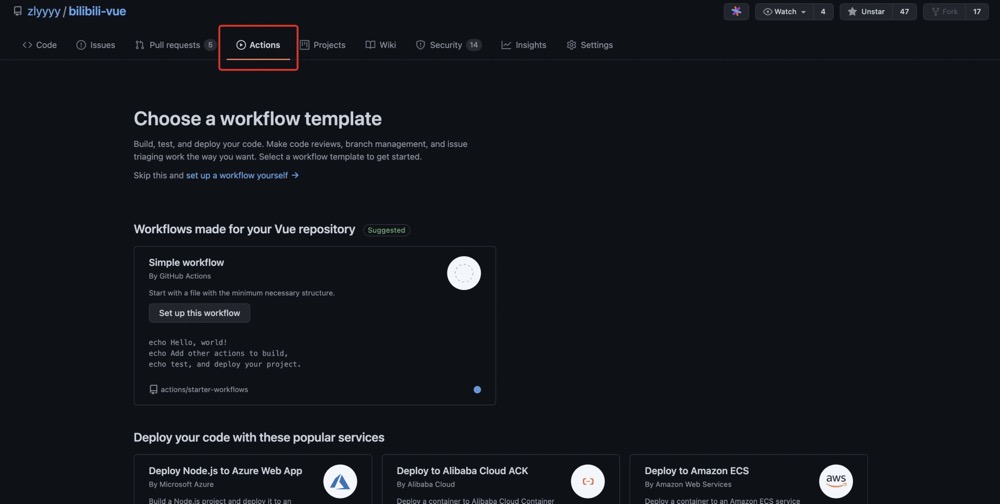Screen dimensions: 1000x504
Task: Click the echo Hello, world! code line
Action: click(188, 343)
